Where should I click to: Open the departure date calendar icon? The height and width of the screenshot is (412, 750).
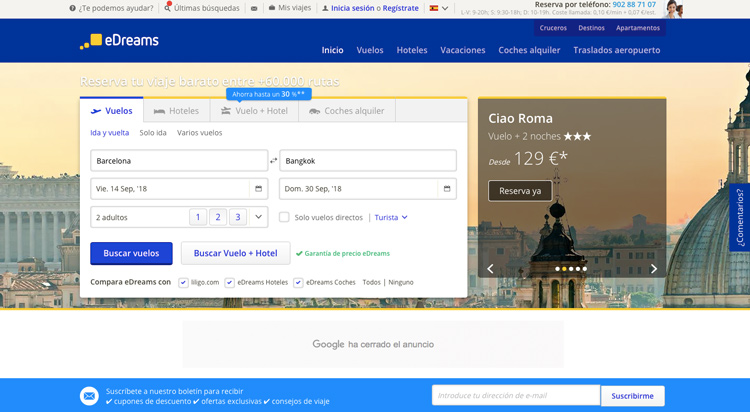click(x=258, y=188)
